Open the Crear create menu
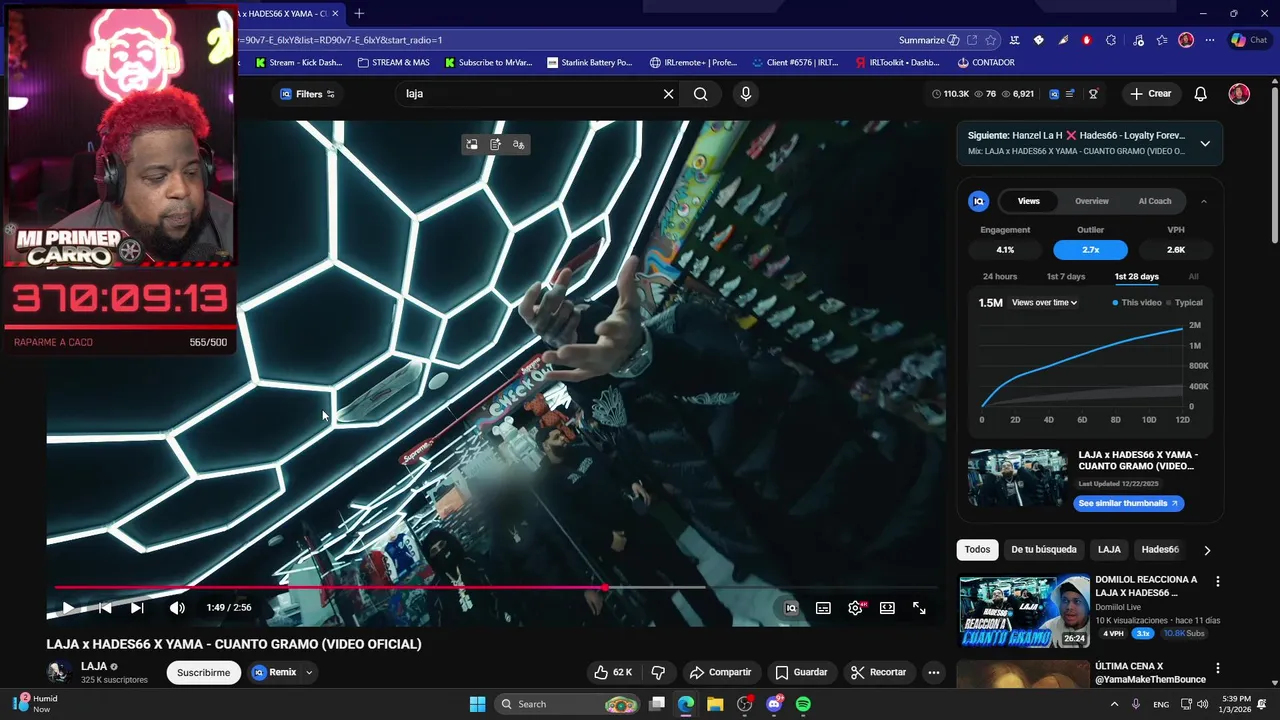 point(1151,94)
